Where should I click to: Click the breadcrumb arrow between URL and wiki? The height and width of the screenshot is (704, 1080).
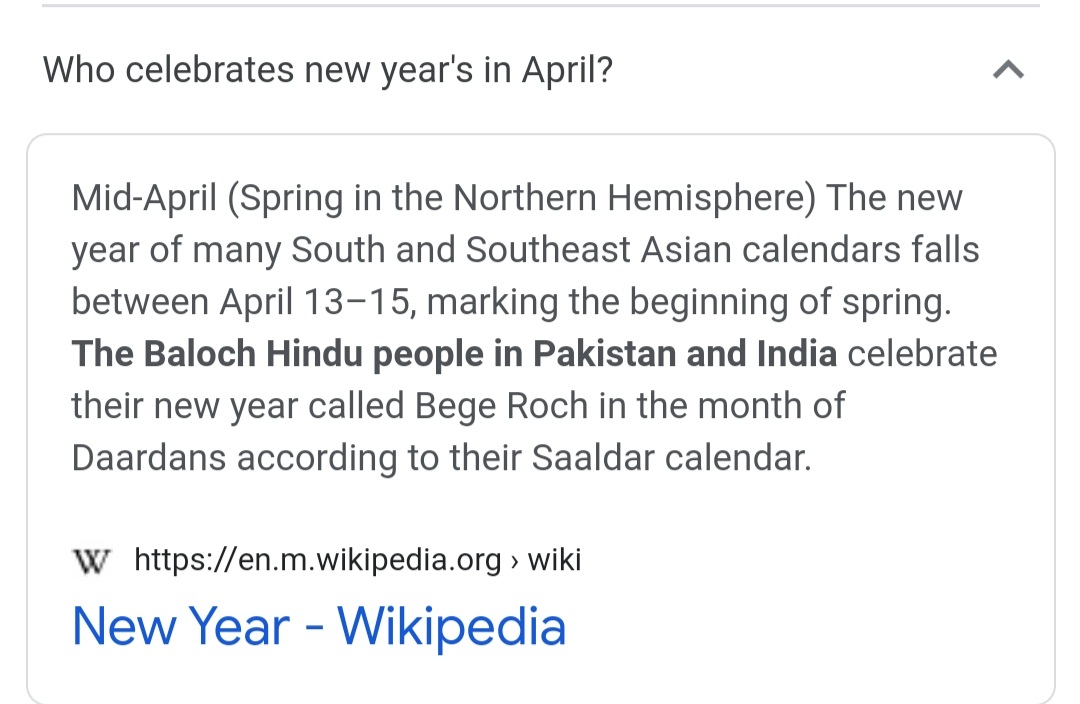click(514, 561)
